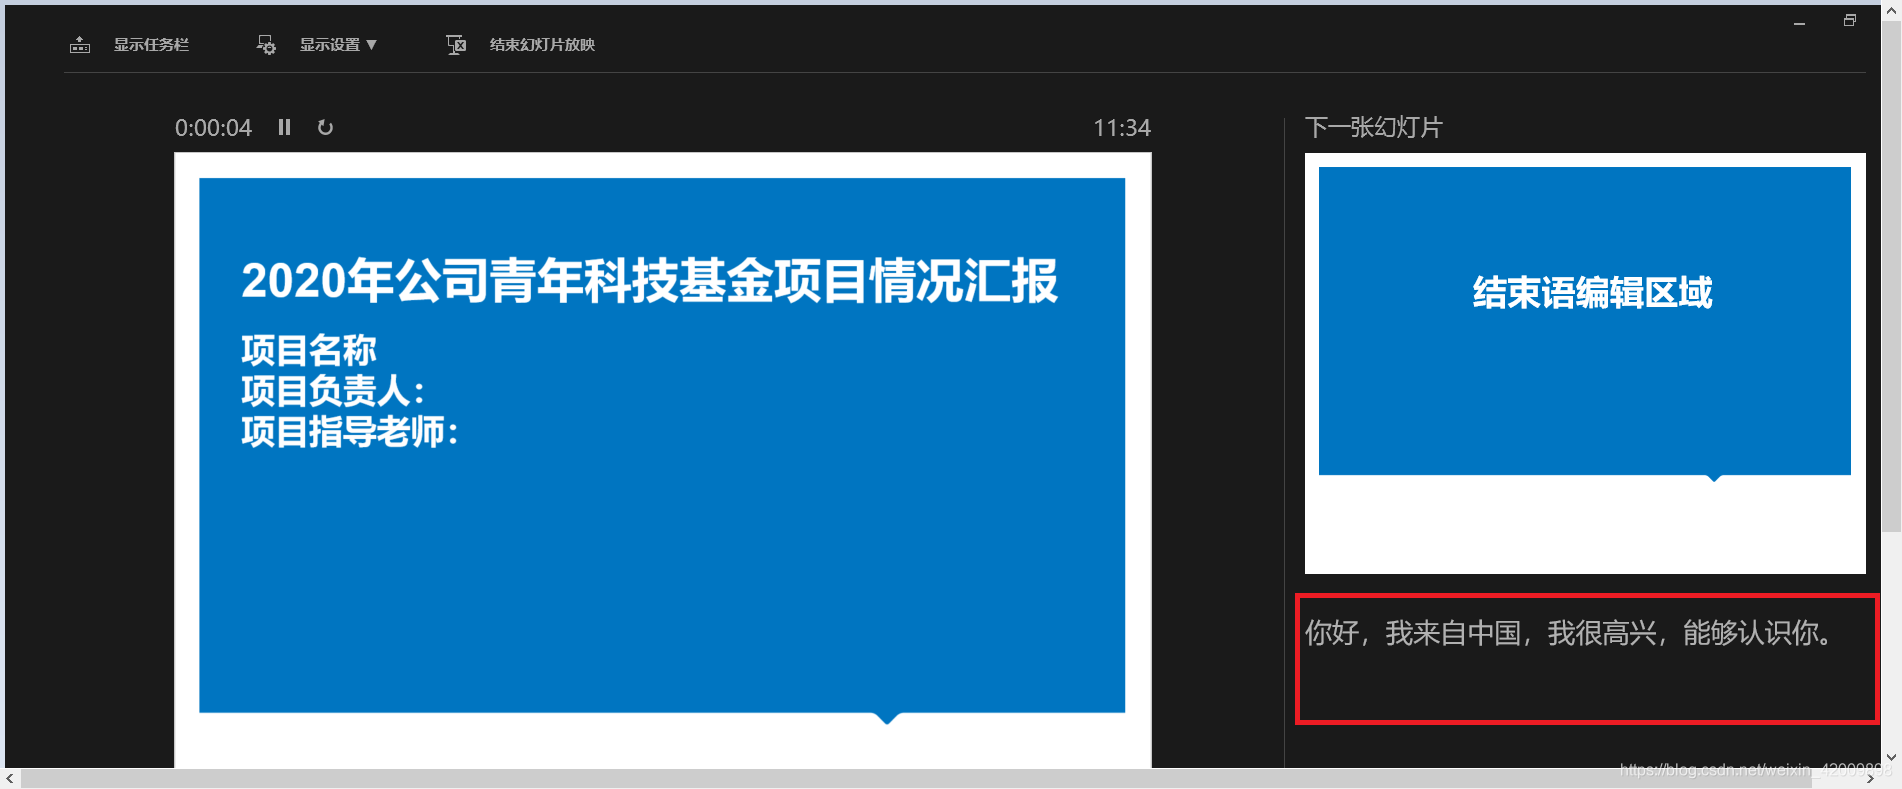Click the vertical scrollbar down arrow
1902x789 pixels.
[1891, 757]
